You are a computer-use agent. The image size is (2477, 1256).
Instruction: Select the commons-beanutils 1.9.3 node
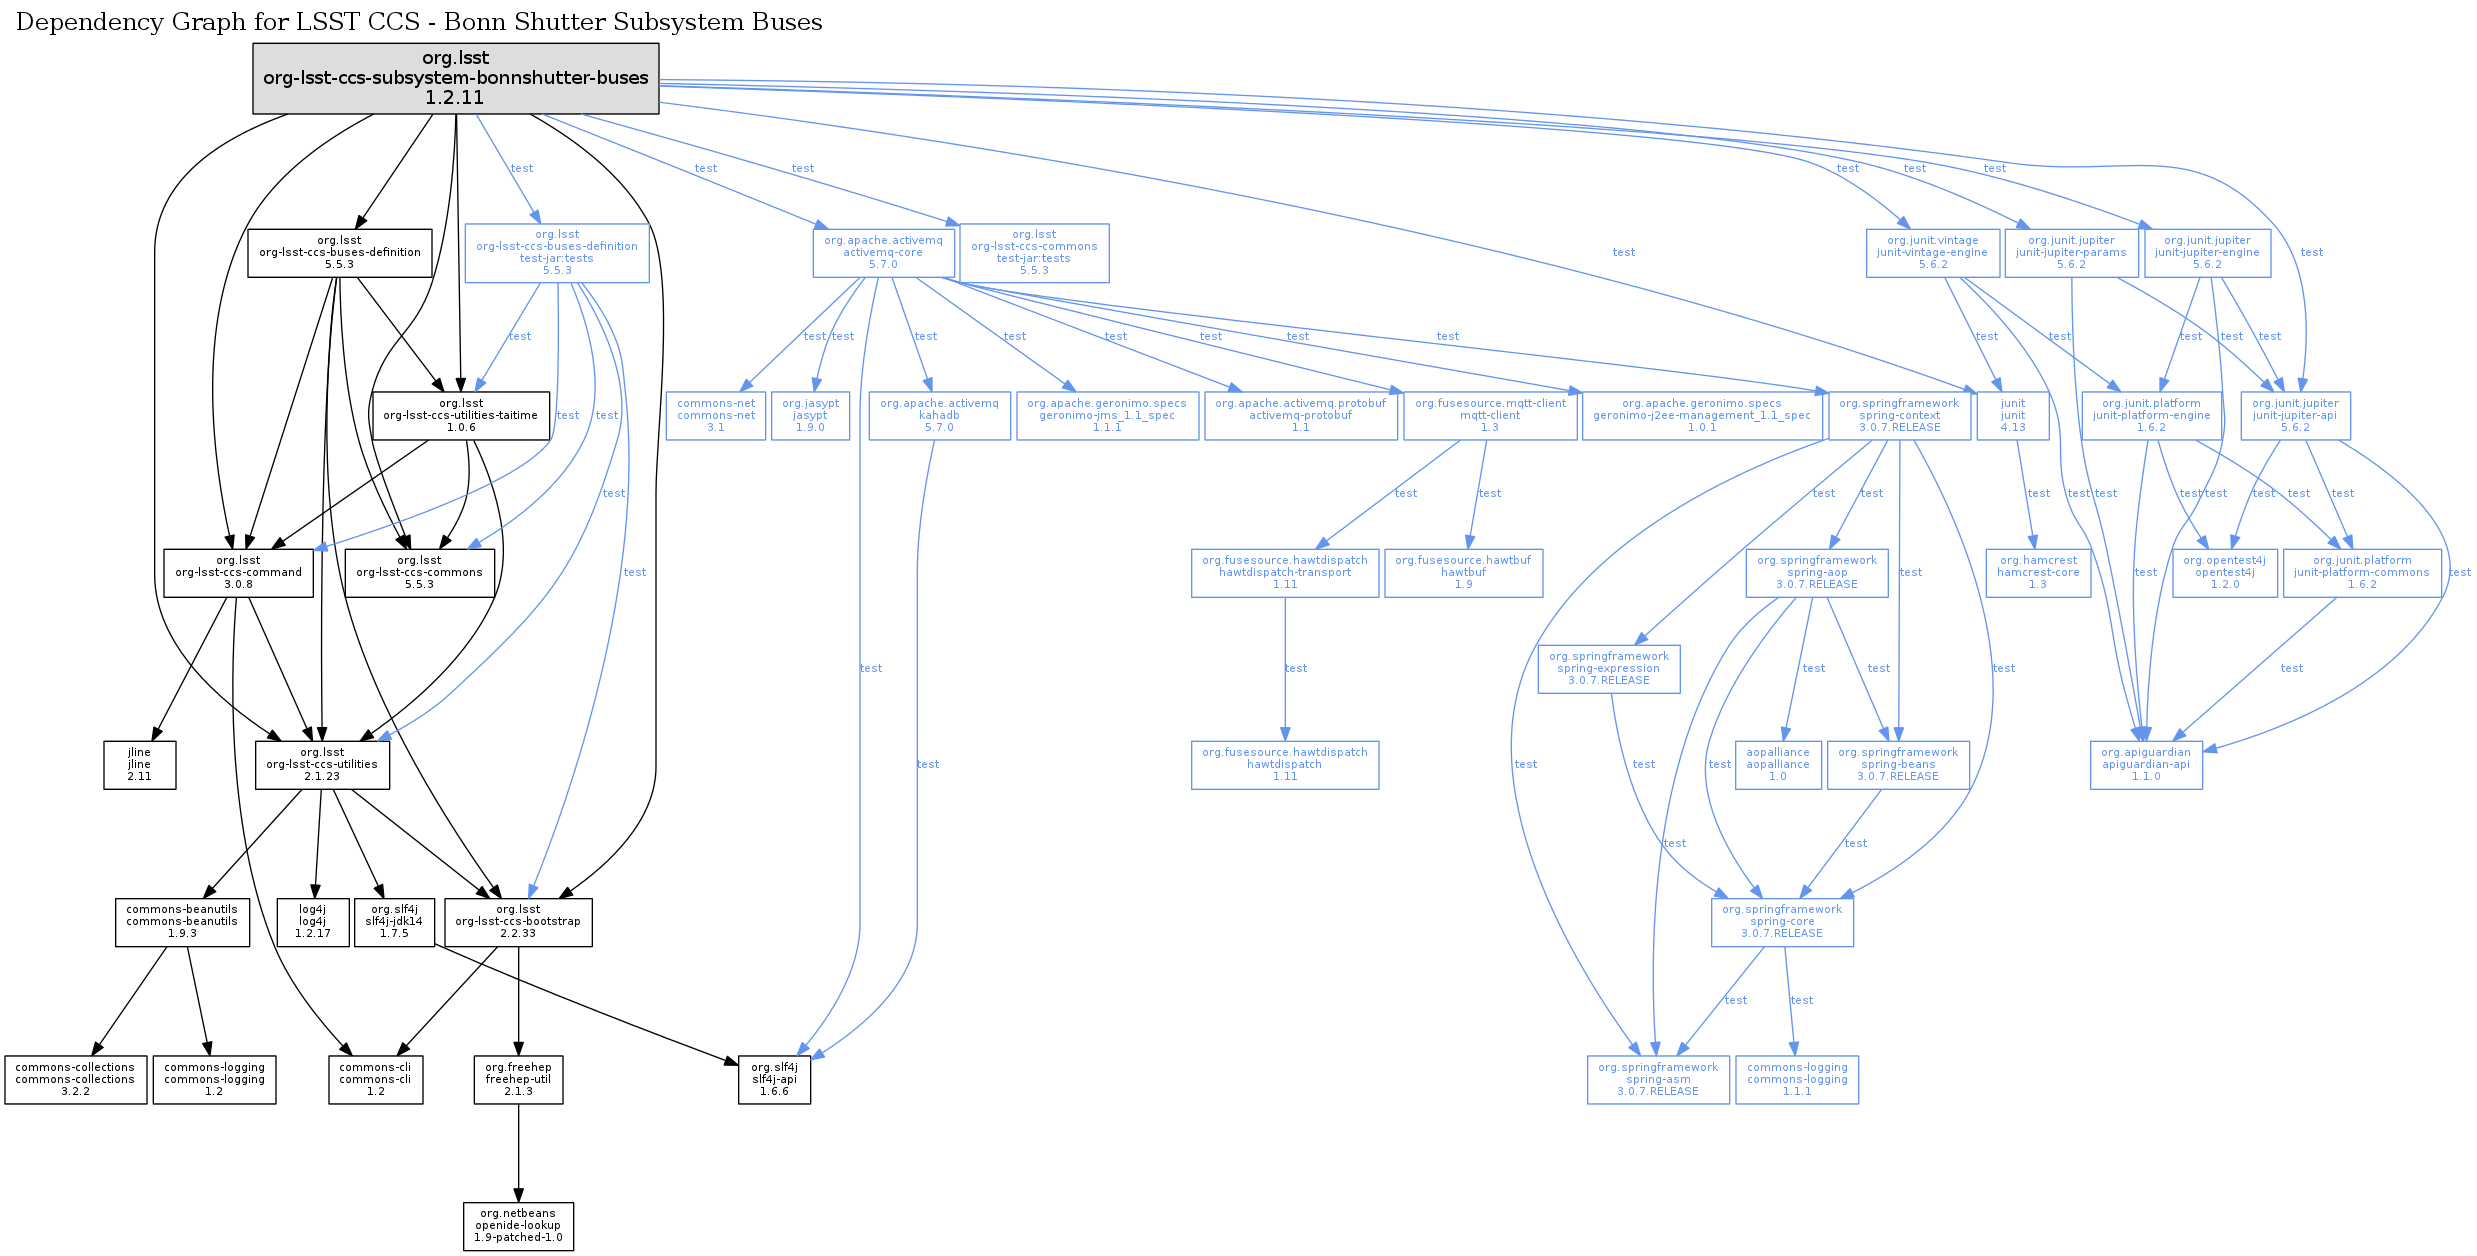tap(182, 922)
